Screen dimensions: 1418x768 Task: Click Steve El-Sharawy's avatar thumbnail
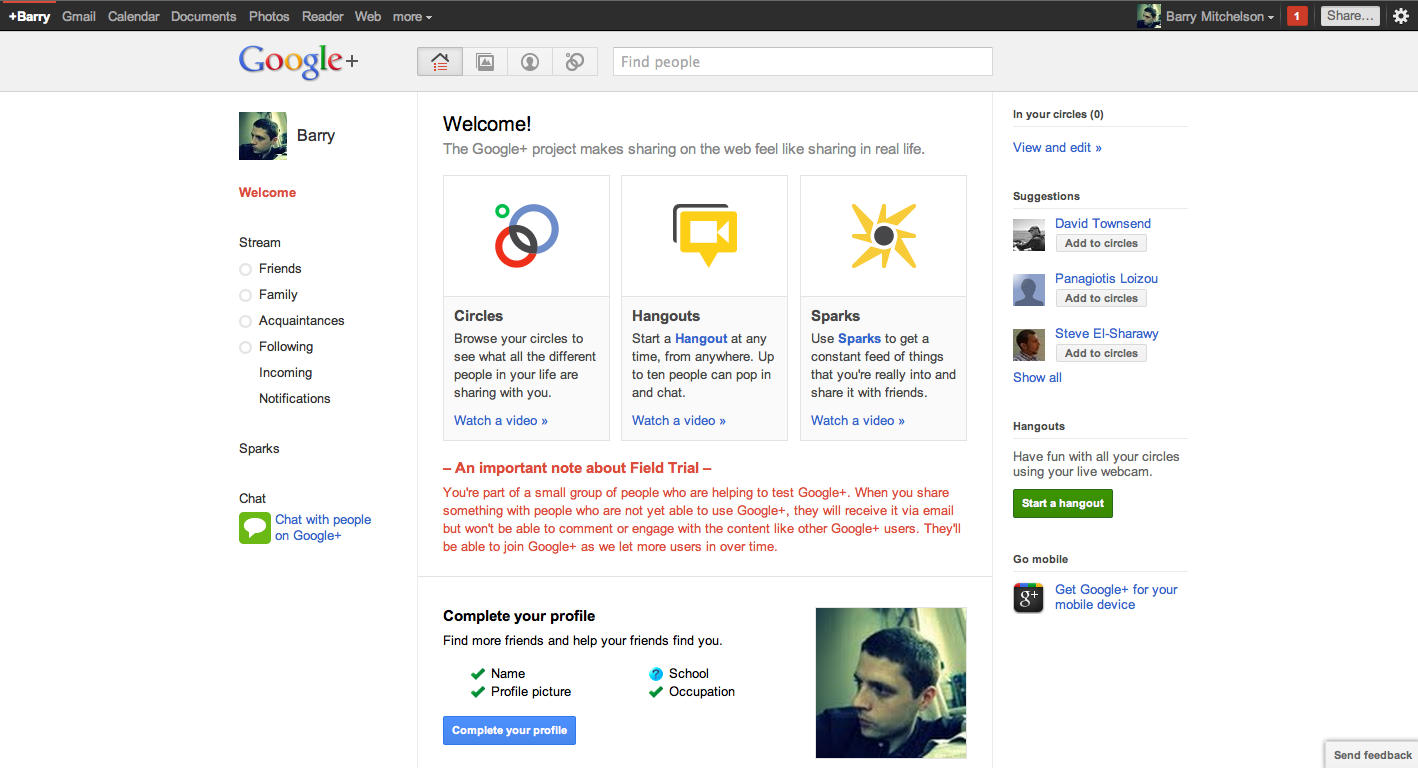coord(1029,345)
